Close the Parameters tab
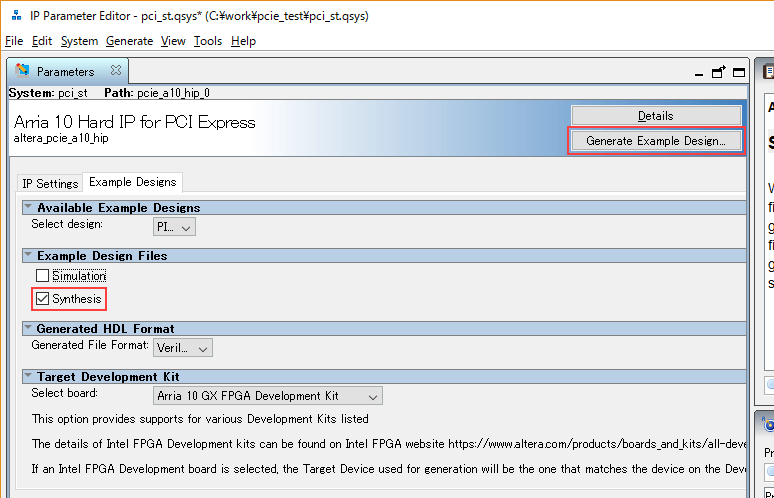The image size is (774, 498). 116,71
